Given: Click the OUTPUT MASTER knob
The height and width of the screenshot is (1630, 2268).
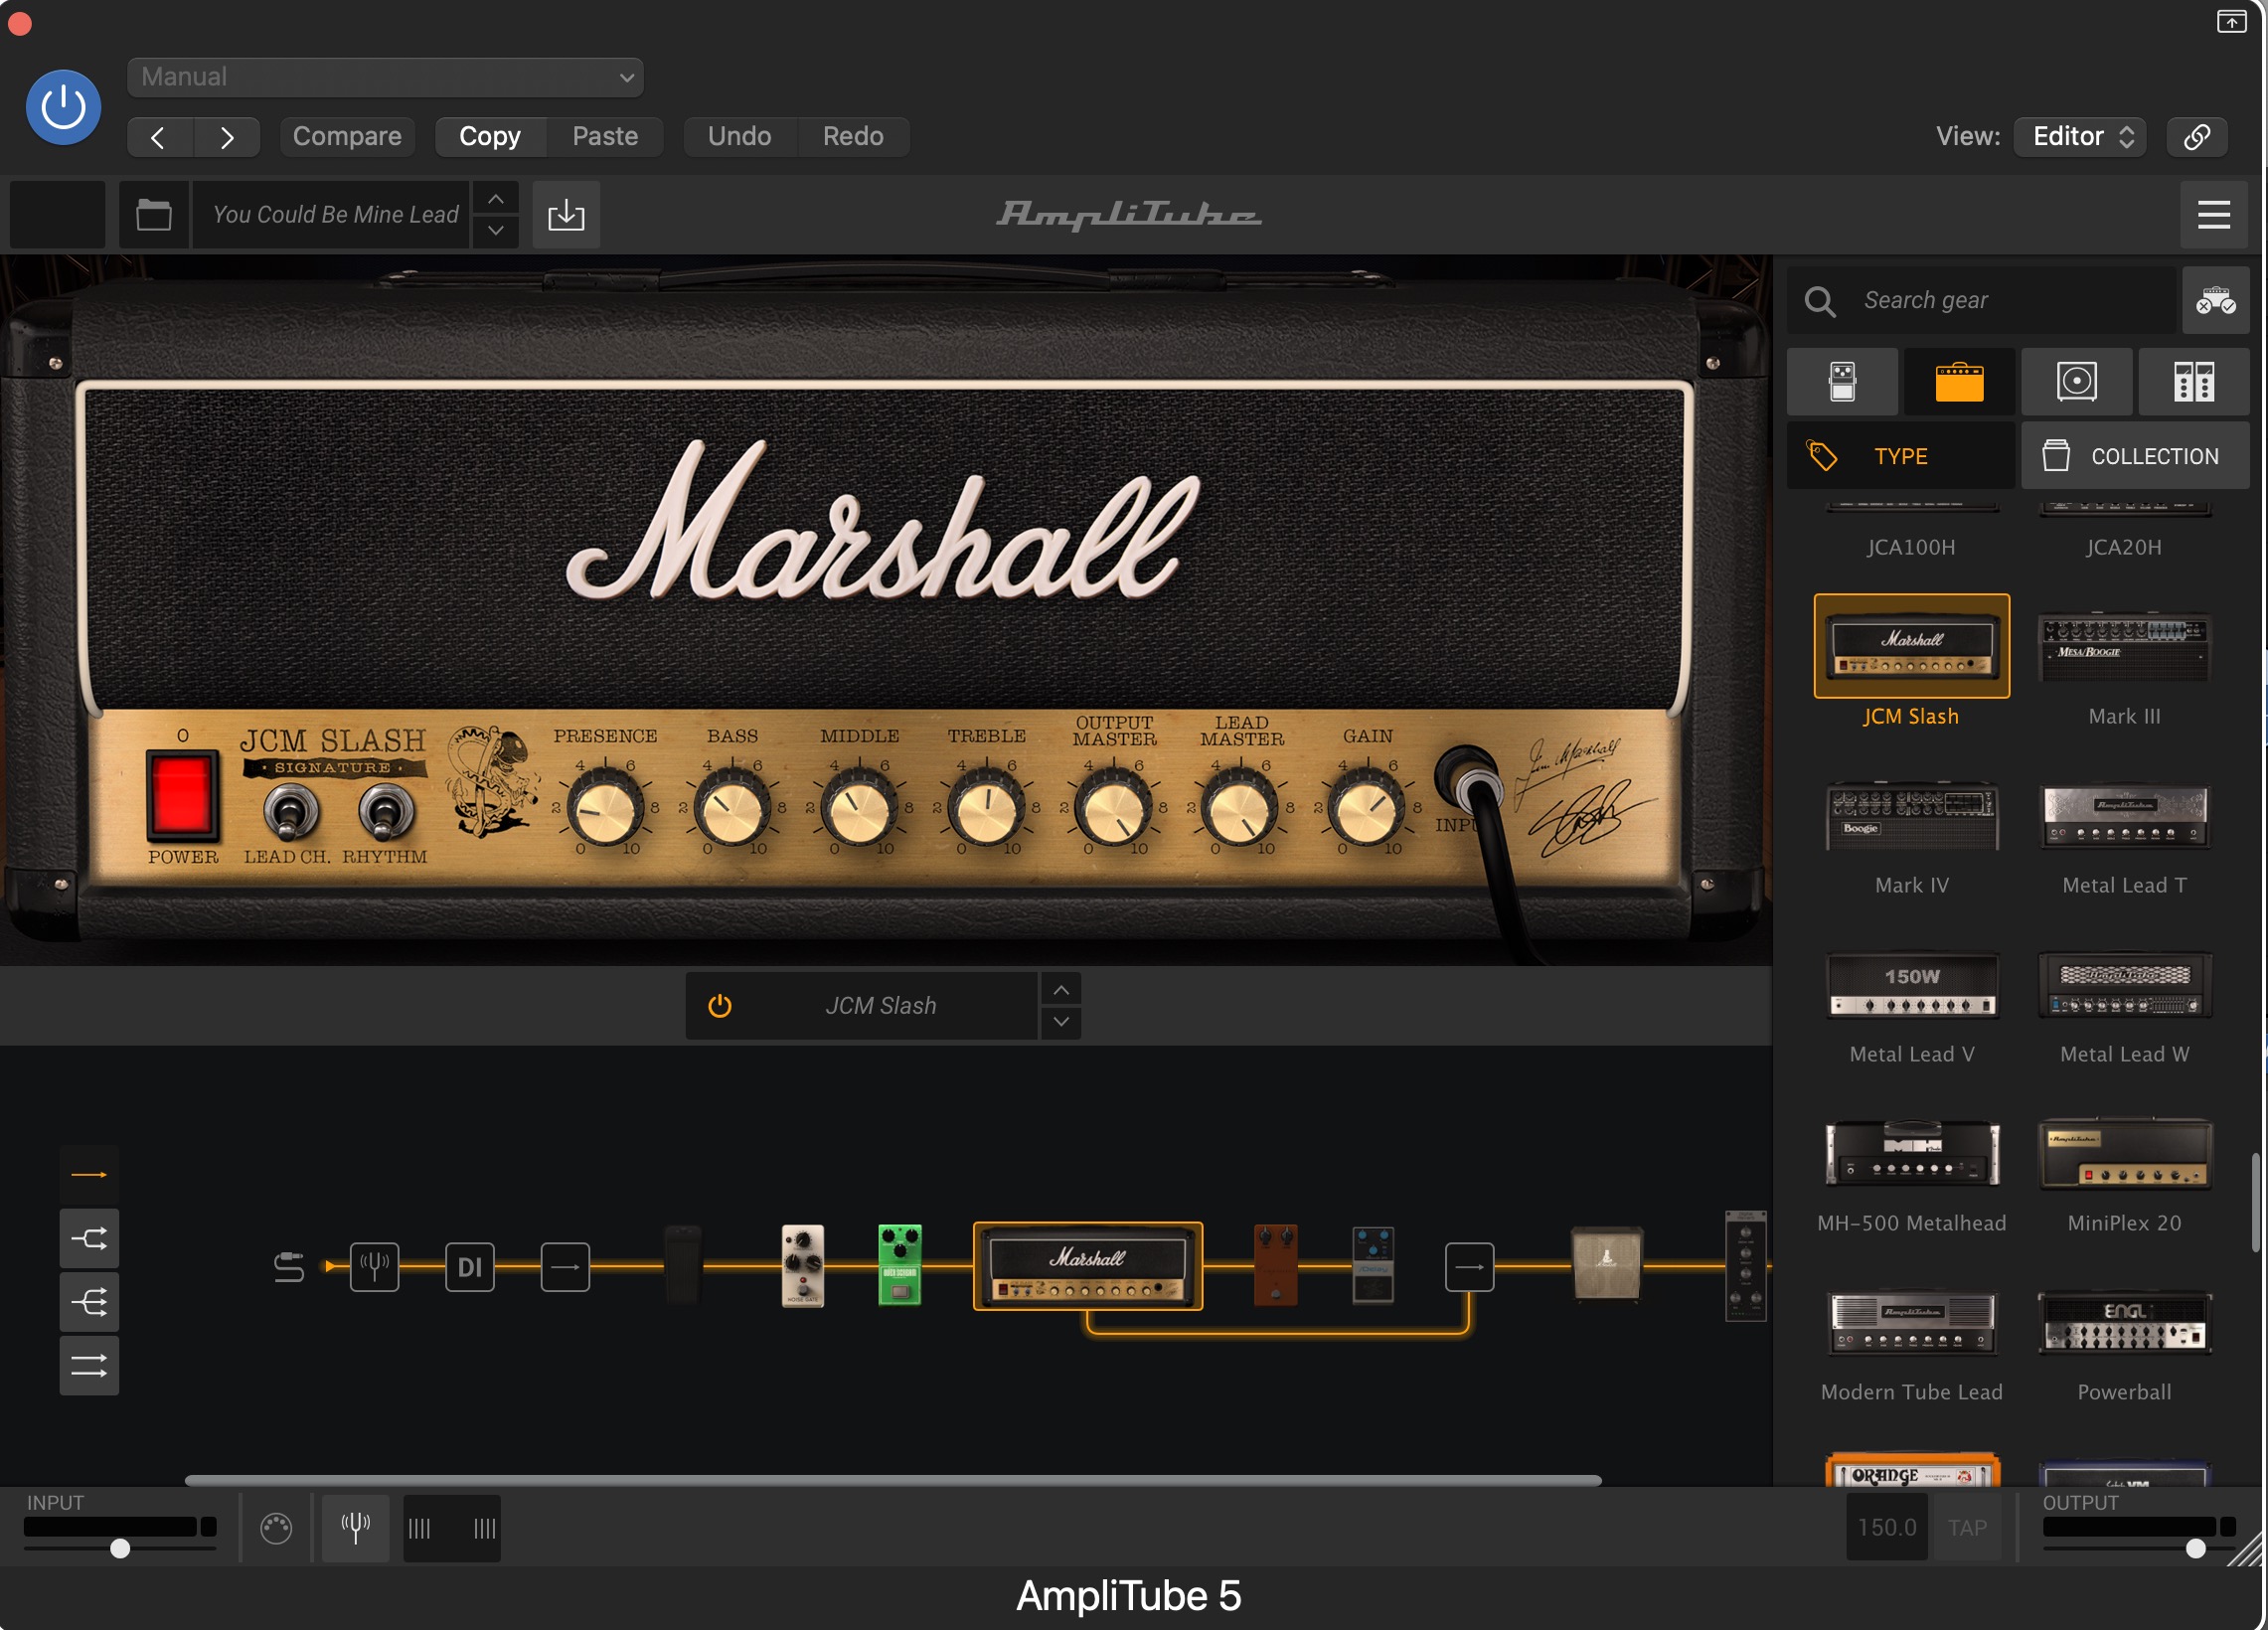Looking at the screenshot, I should tap(1113, 808).
